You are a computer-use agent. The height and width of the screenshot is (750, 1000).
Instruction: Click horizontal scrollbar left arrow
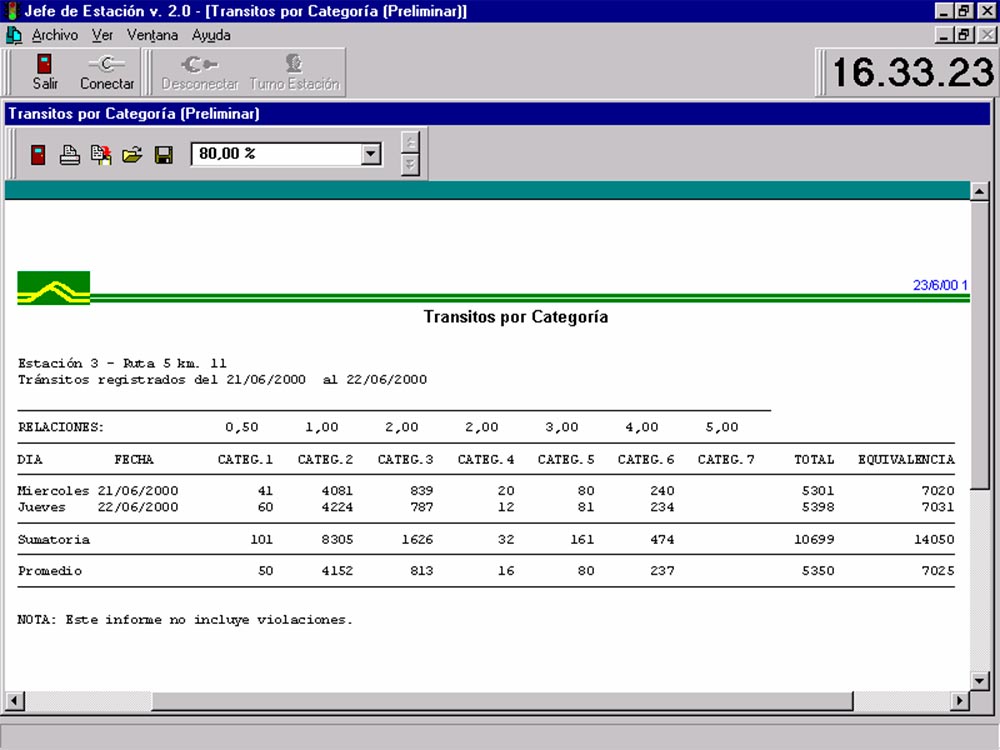pos(15,701)
